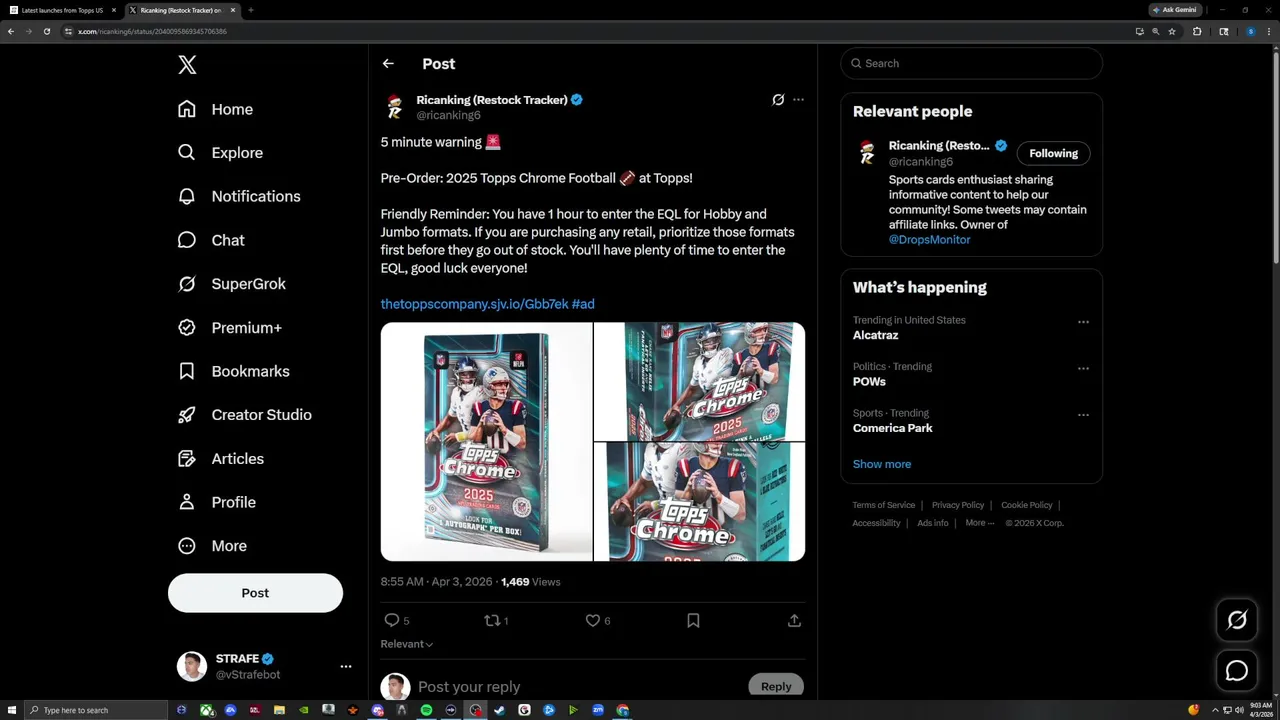Open the top right Topps Chrome image
The image size is (1280, 720).
(x=699, y=381)
